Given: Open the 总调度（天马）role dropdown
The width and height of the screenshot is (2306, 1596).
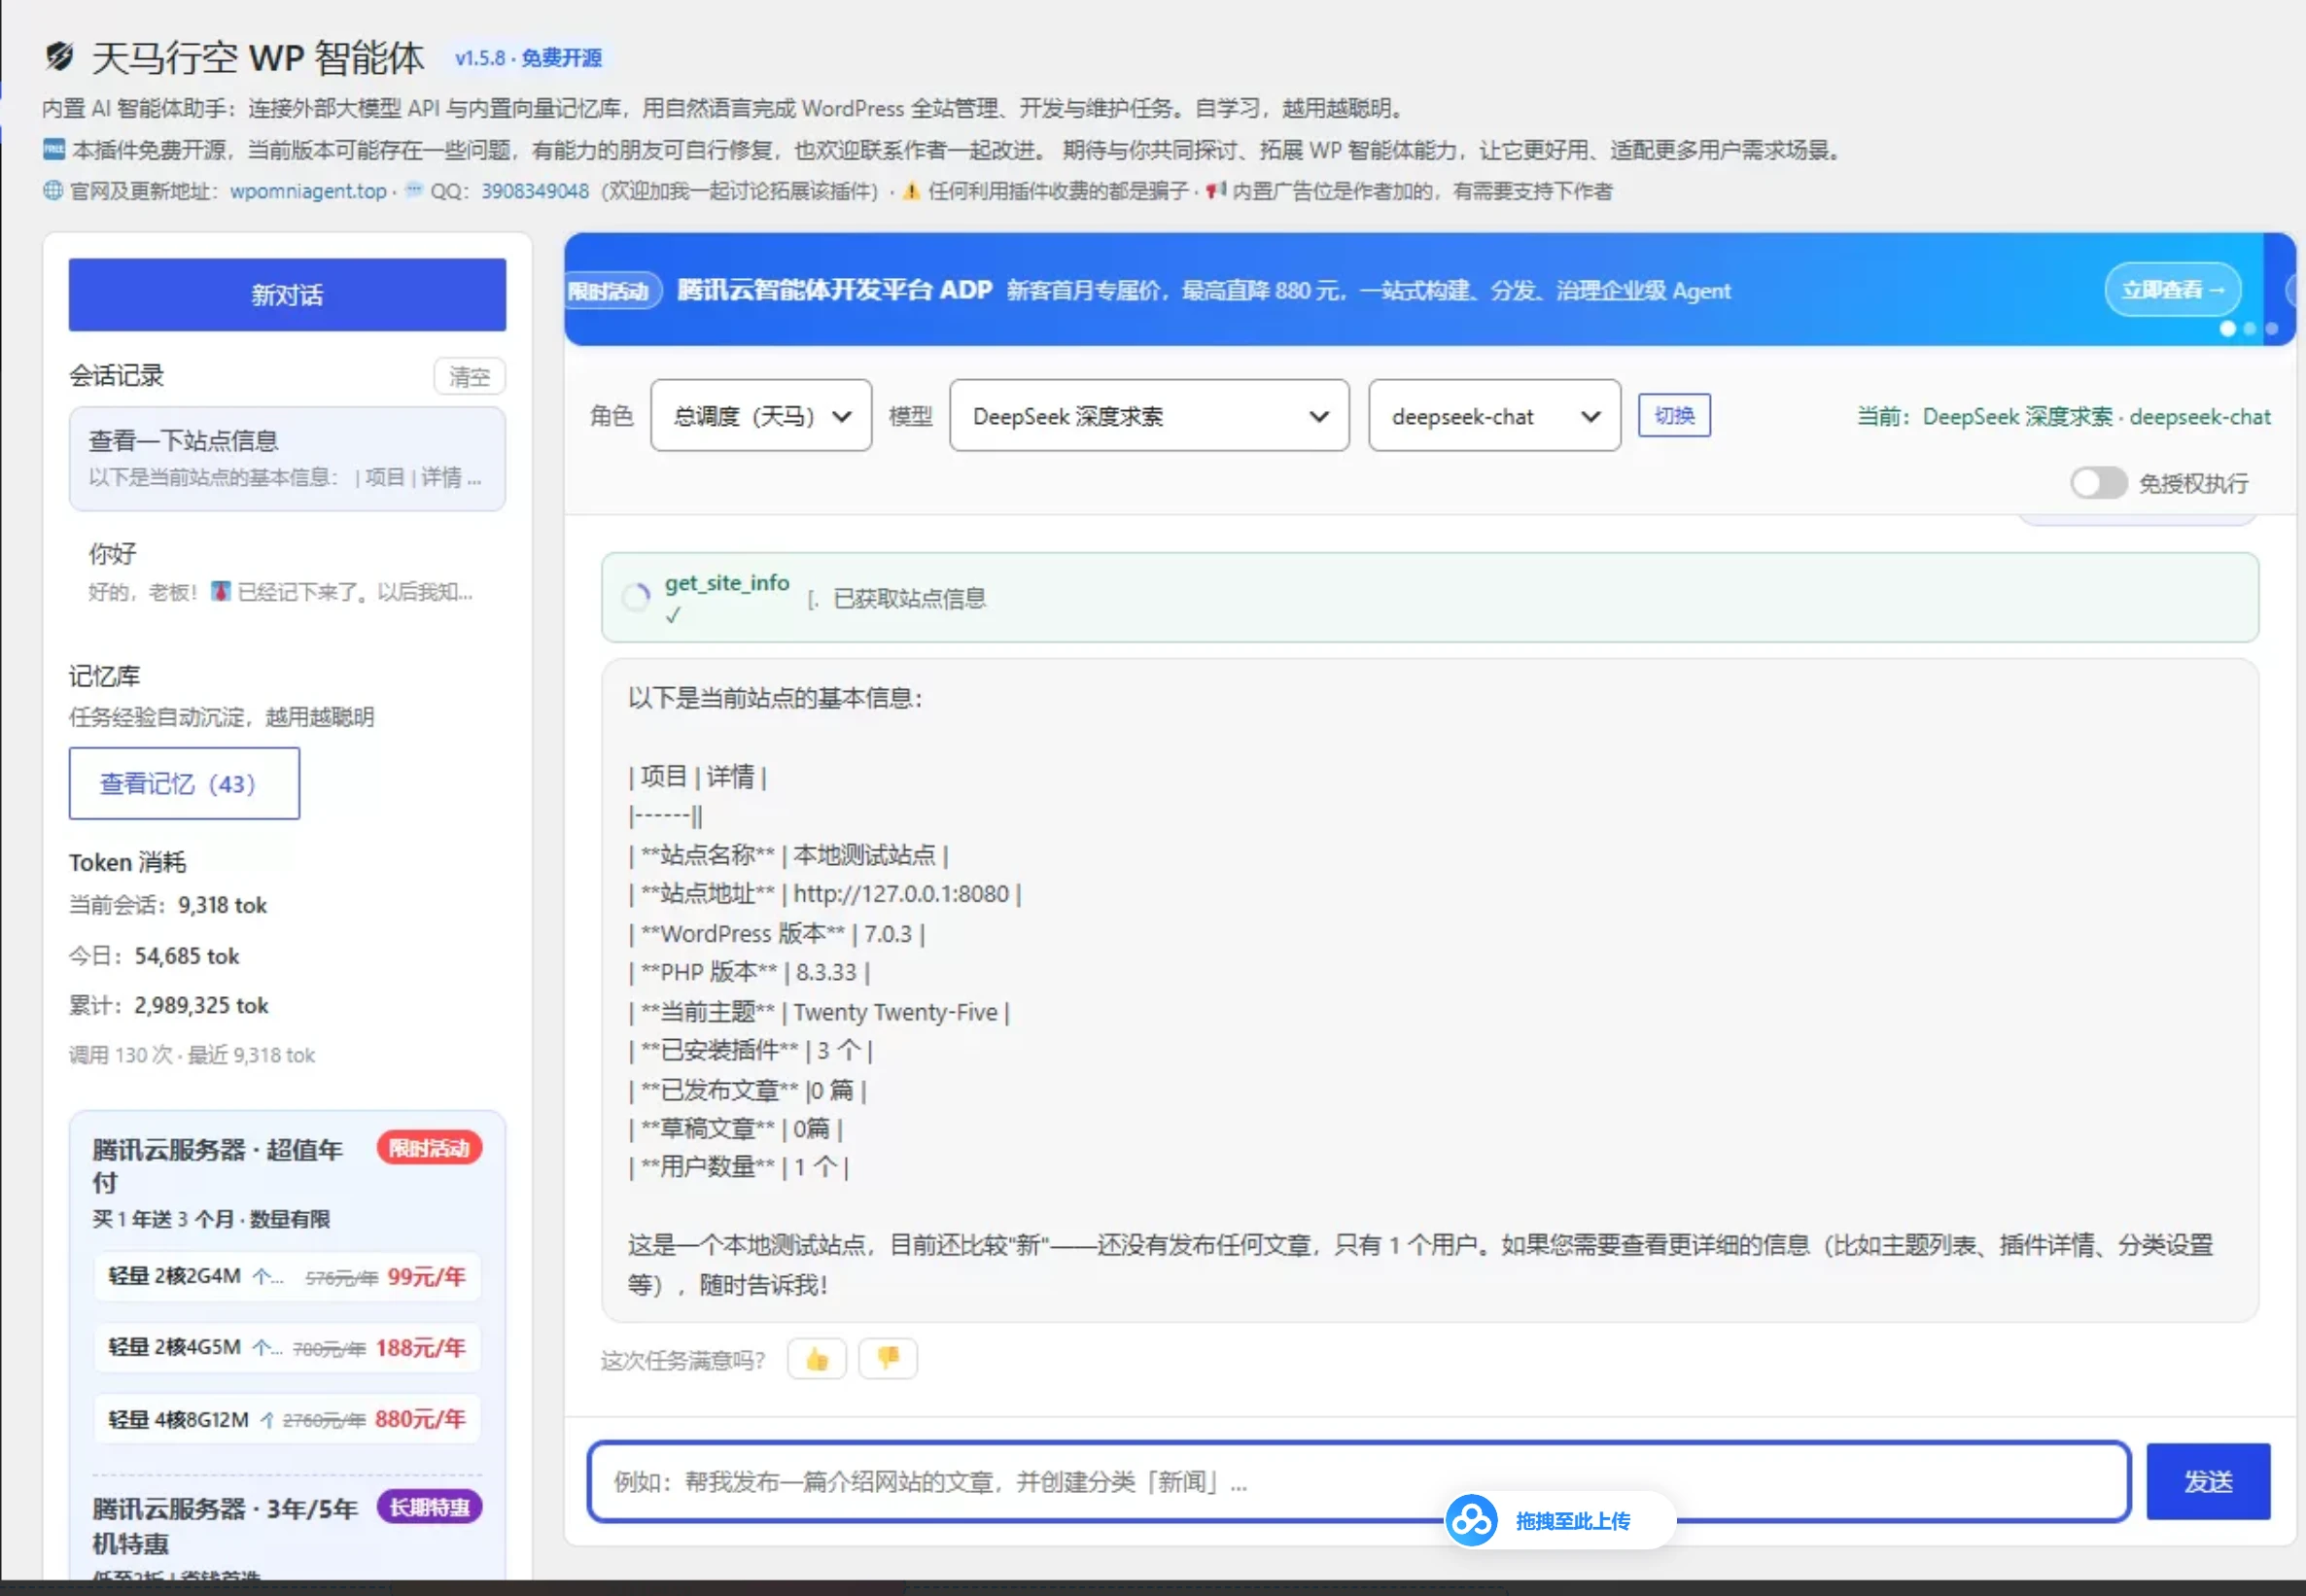Looking at the screenshot, I should (x=761, y=416).
